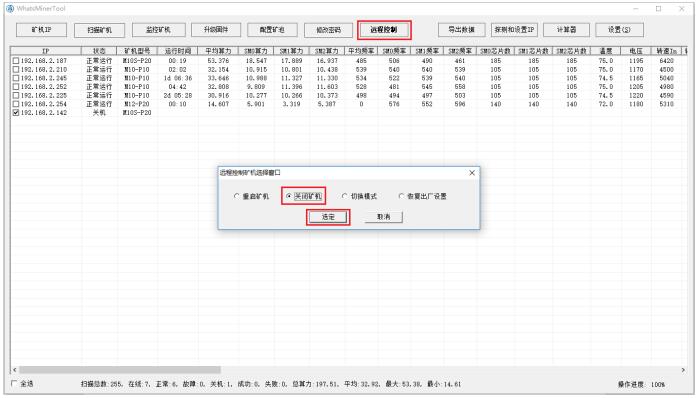Tick the checkbox for 192.168.2.210
699x398 pixels.
[x=16, y=70]
